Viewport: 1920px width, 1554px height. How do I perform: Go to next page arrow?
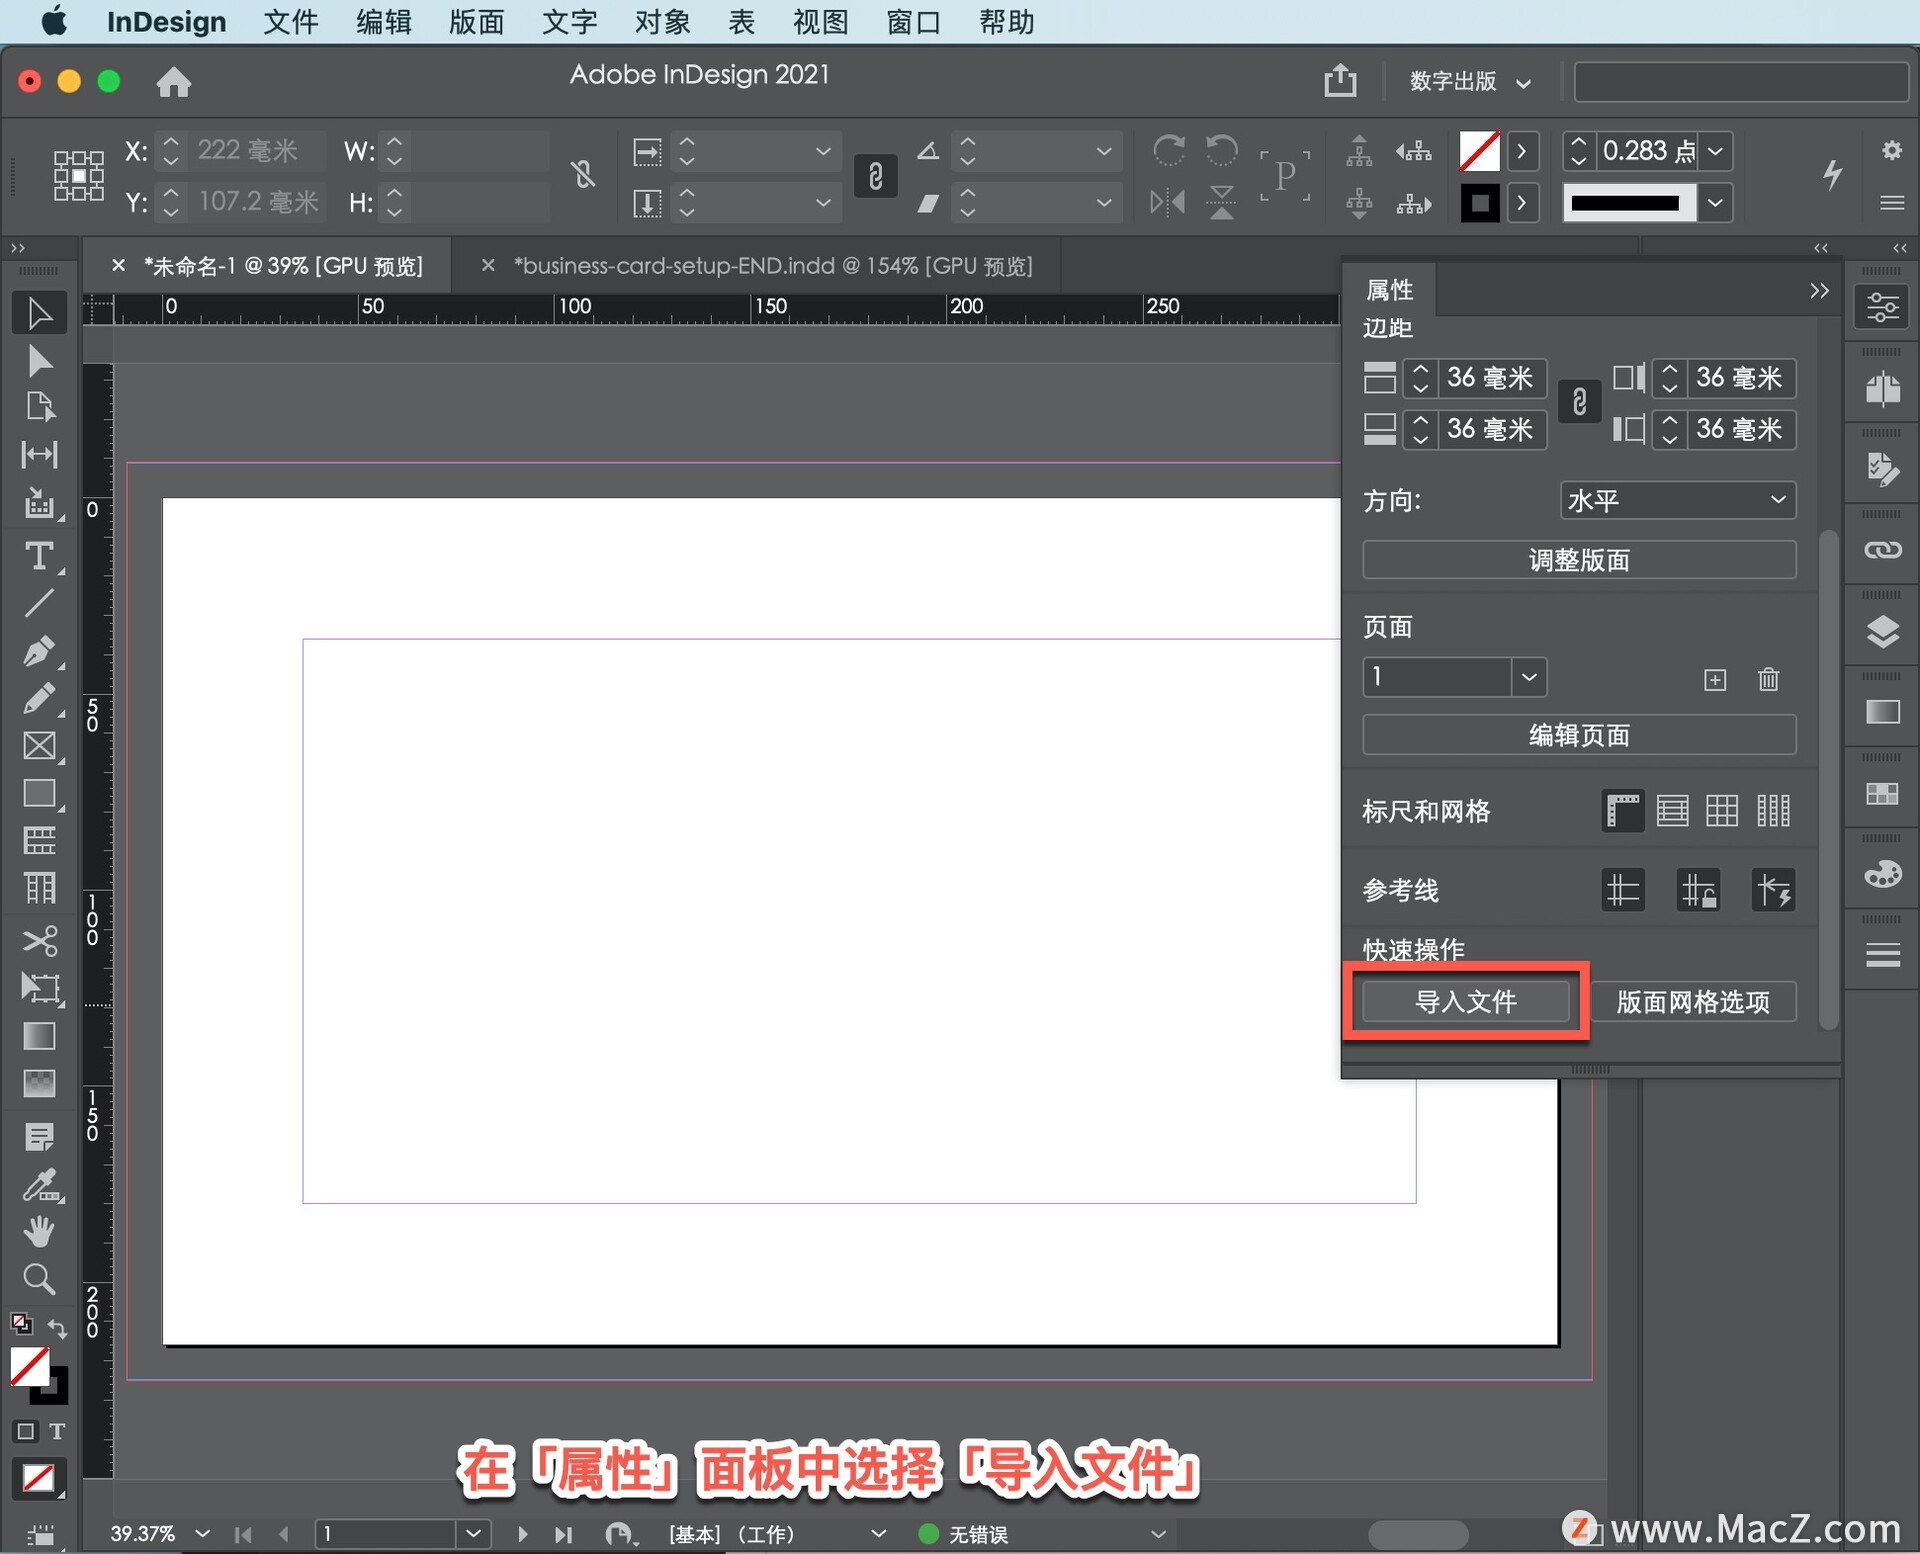(x=522, y=1533)
